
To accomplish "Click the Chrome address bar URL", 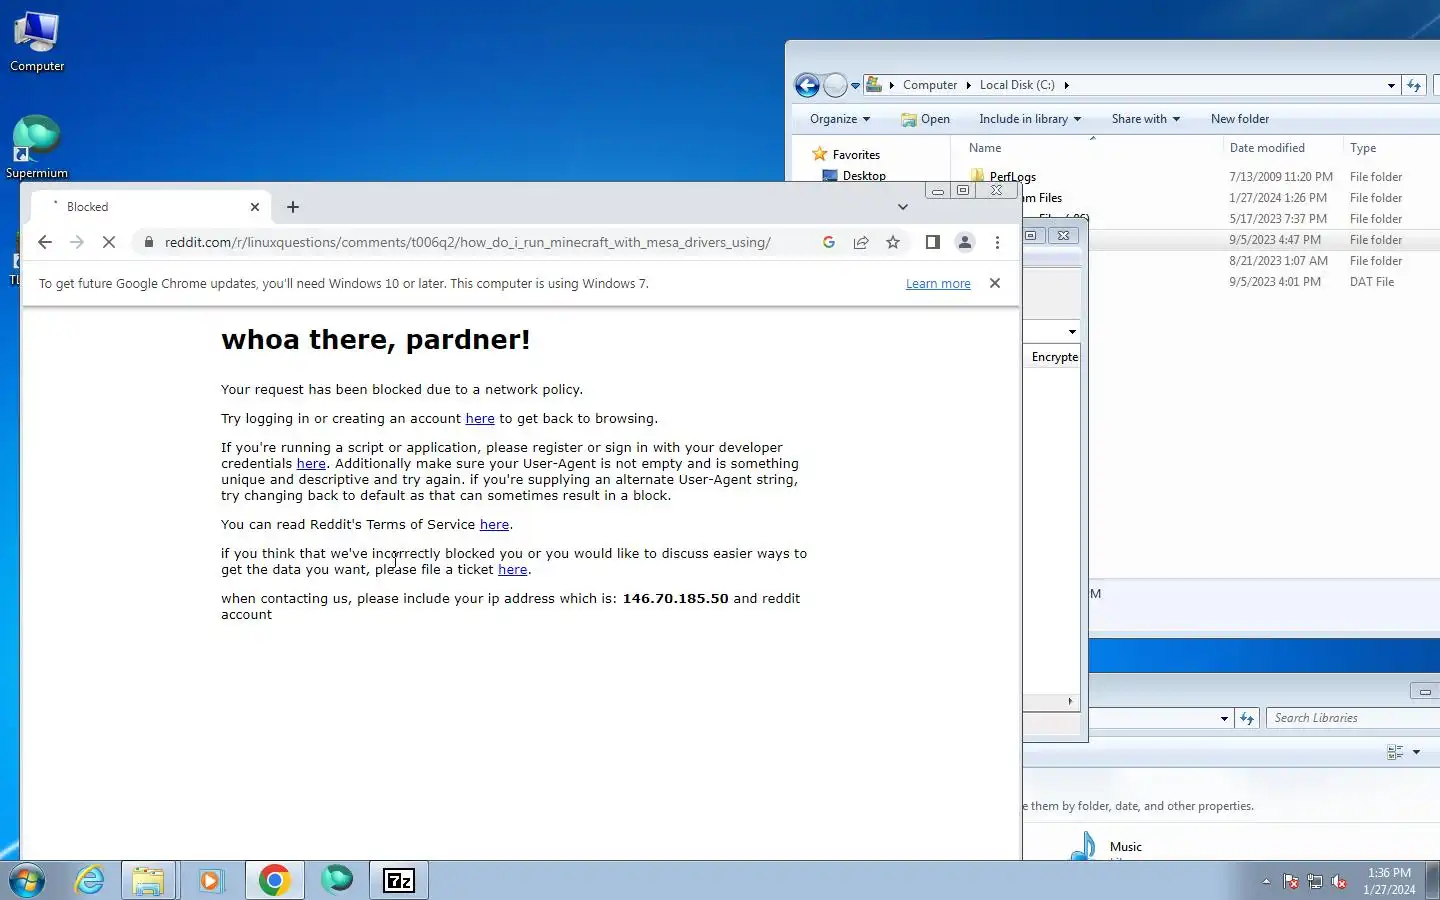I will point(468,242).
